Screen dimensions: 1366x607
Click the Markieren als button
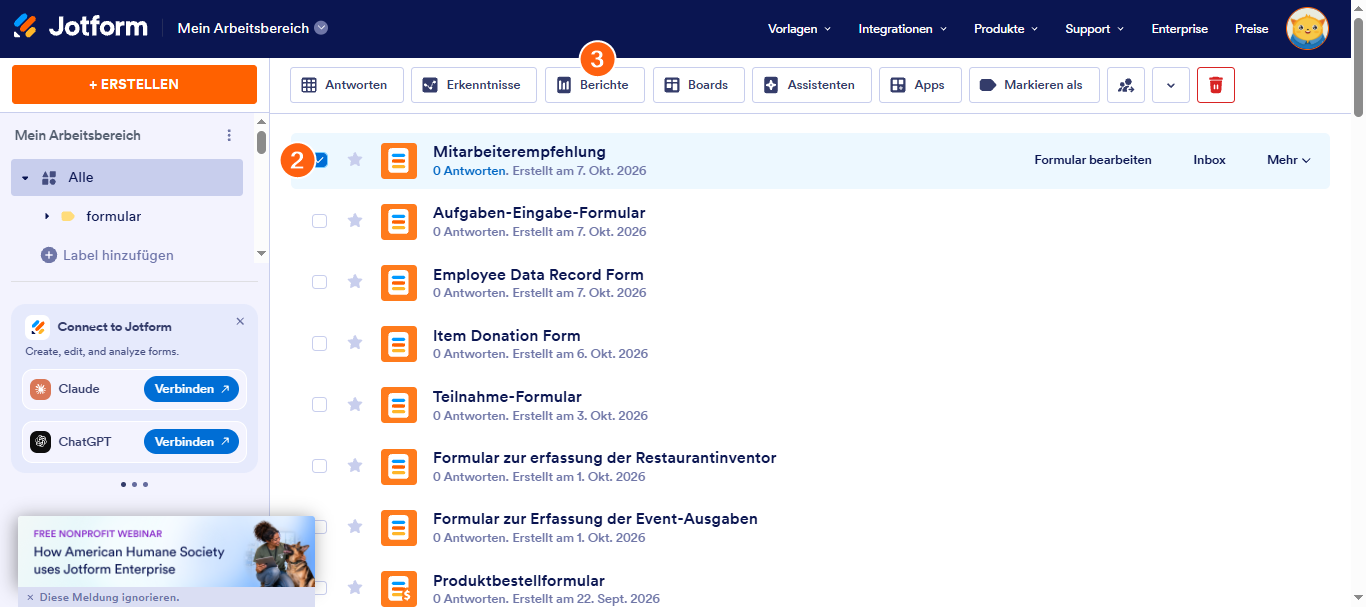pos(1034,85)
